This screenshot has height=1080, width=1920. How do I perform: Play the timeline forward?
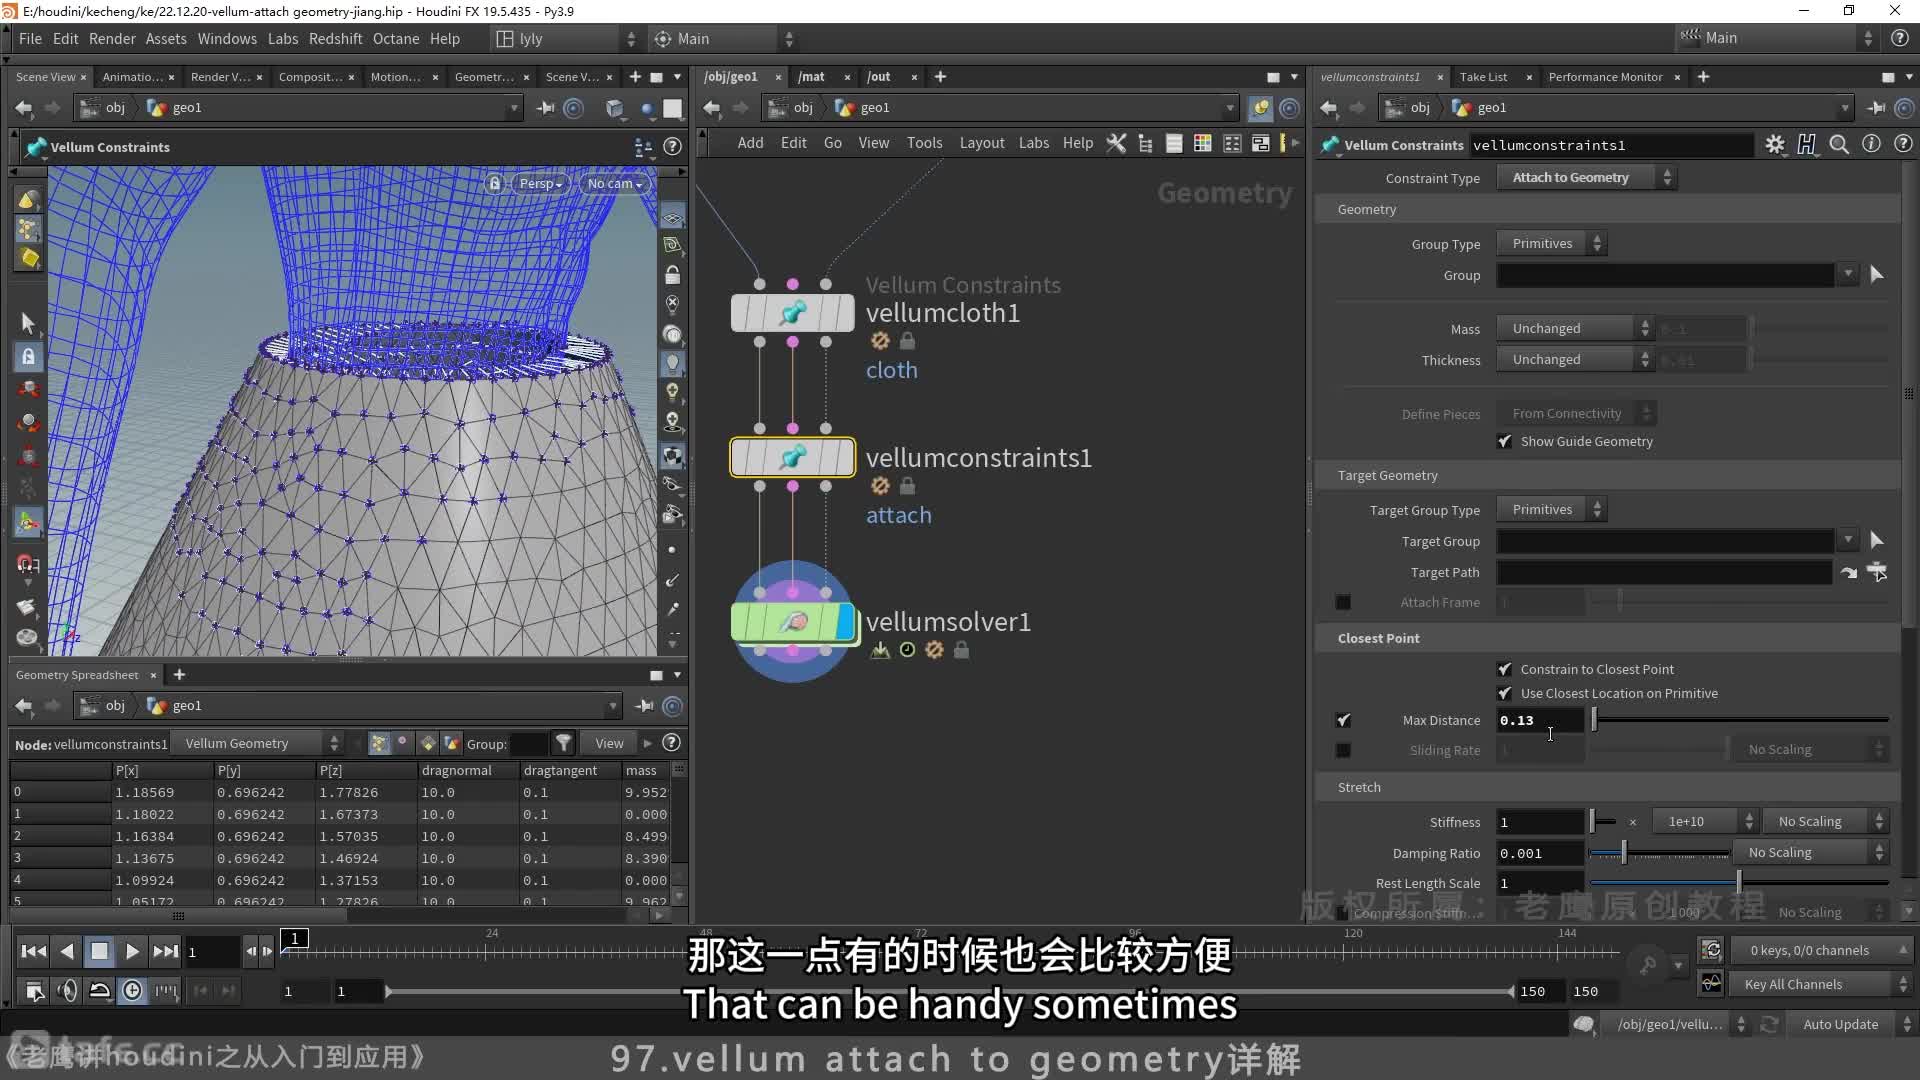pyautogui.click(x=132, y=951)
